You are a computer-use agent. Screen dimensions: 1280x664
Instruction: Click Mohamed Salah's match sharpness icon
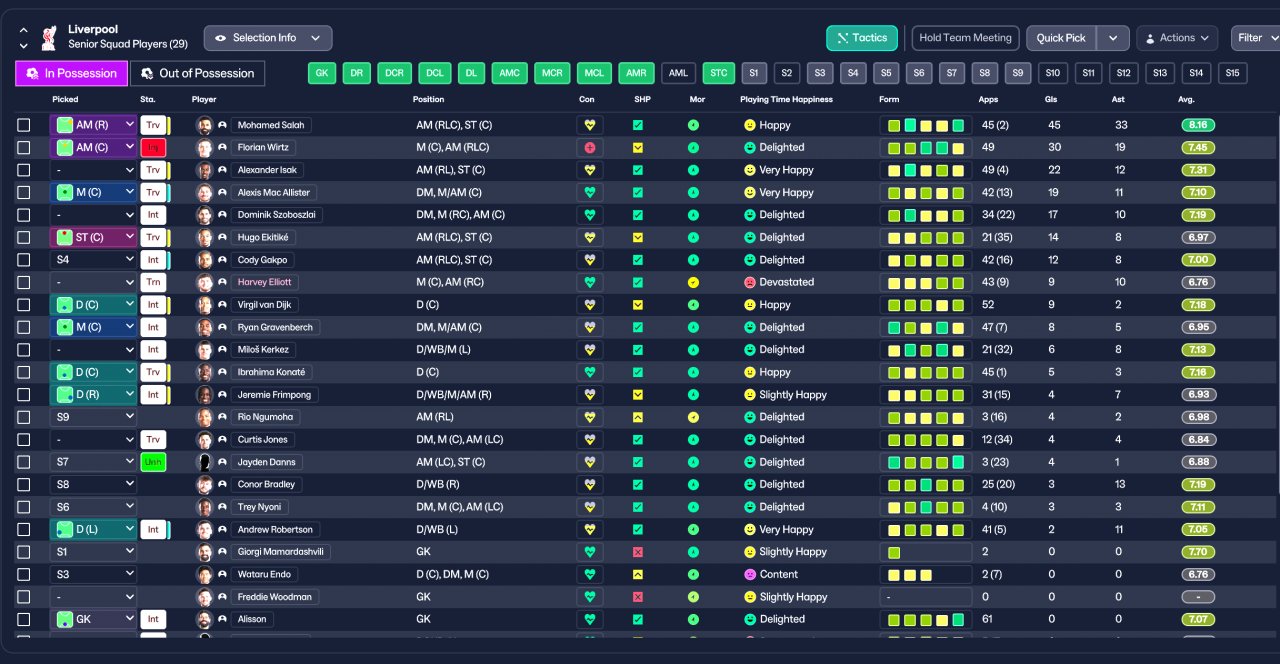638,125
